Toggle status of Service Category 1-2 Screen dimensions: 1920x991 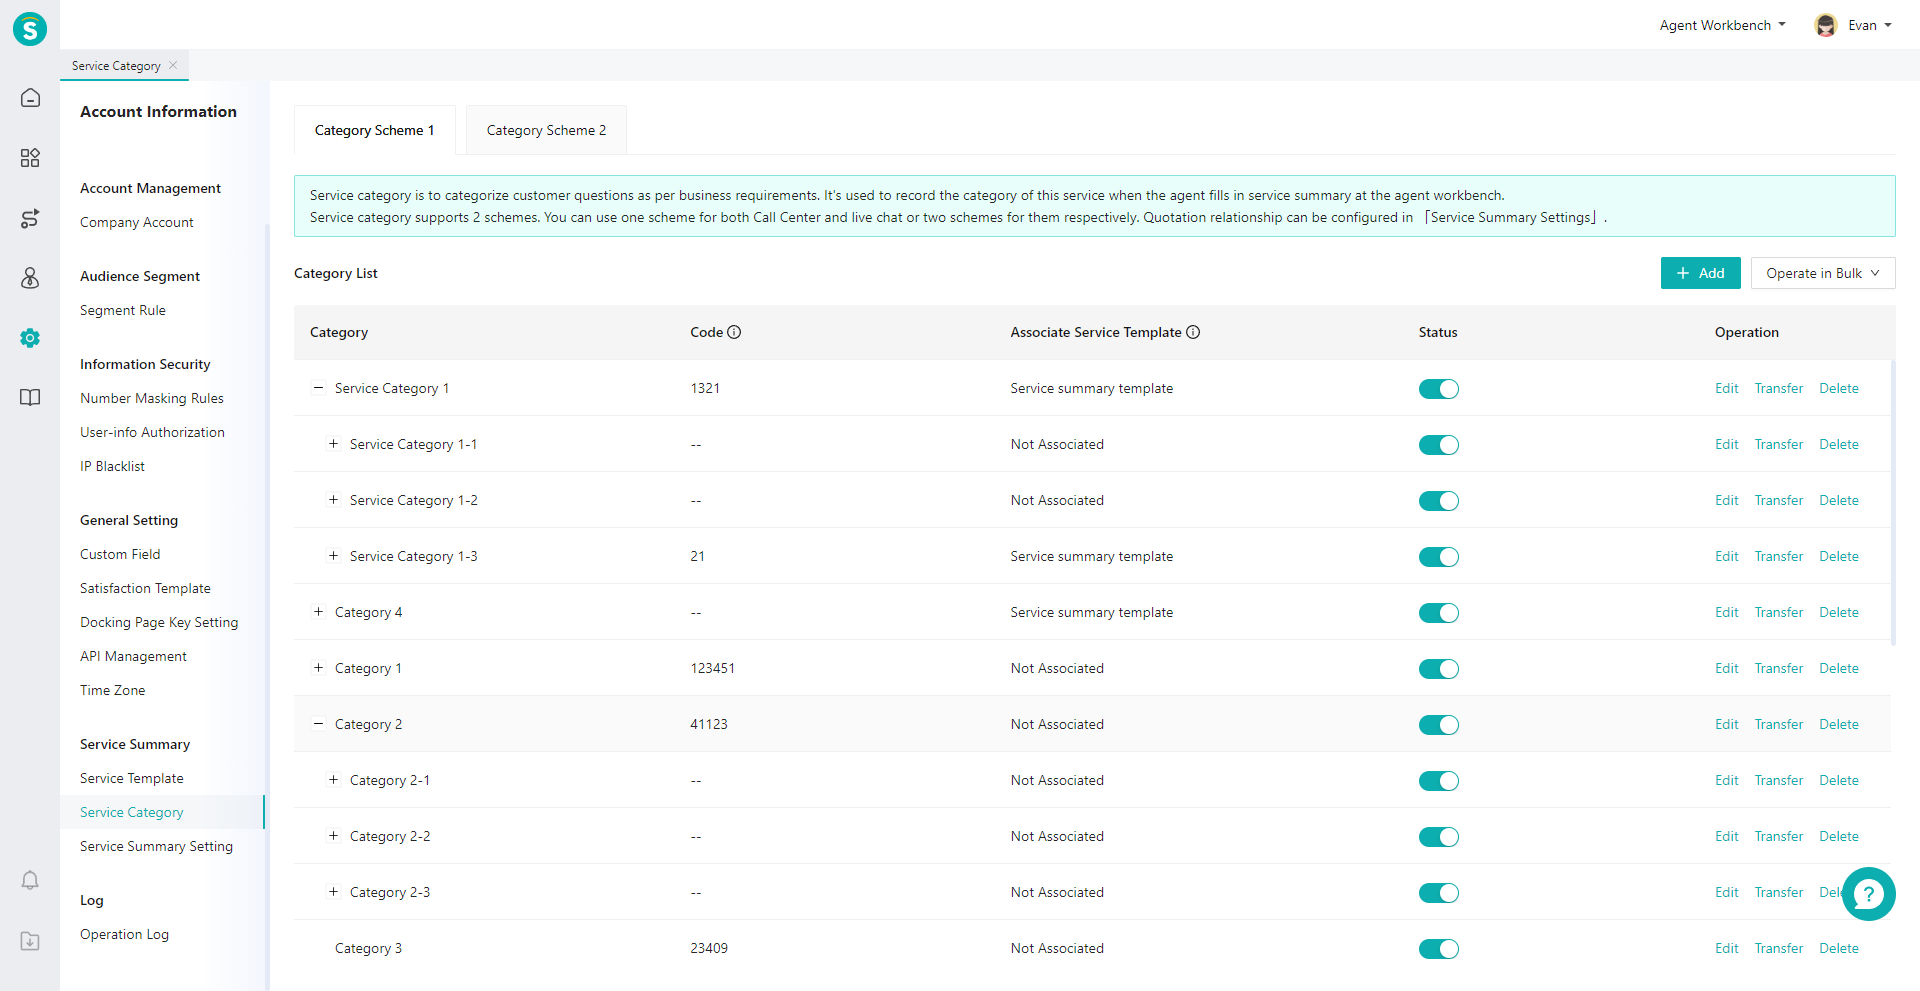(x=1438, y=501)
